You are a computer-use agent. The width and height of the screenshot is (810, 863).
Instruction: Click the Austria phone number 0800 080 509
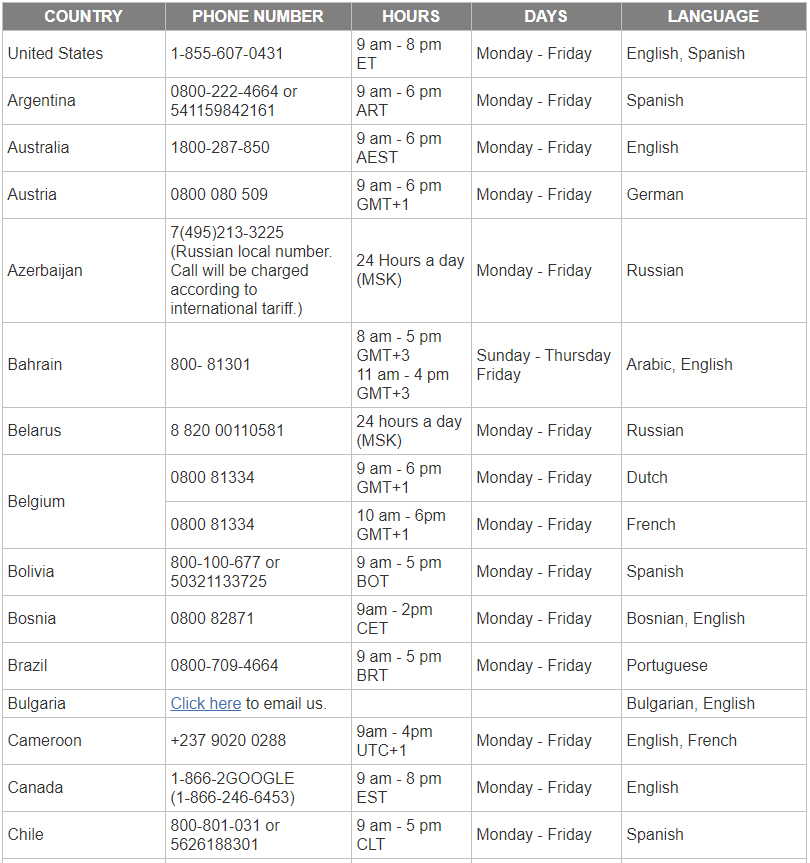tap(219, 194)
